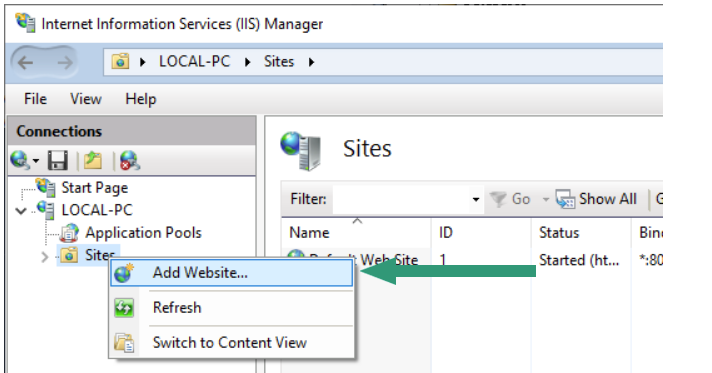Click the Create New Connection globe icon

pos(20,160)
